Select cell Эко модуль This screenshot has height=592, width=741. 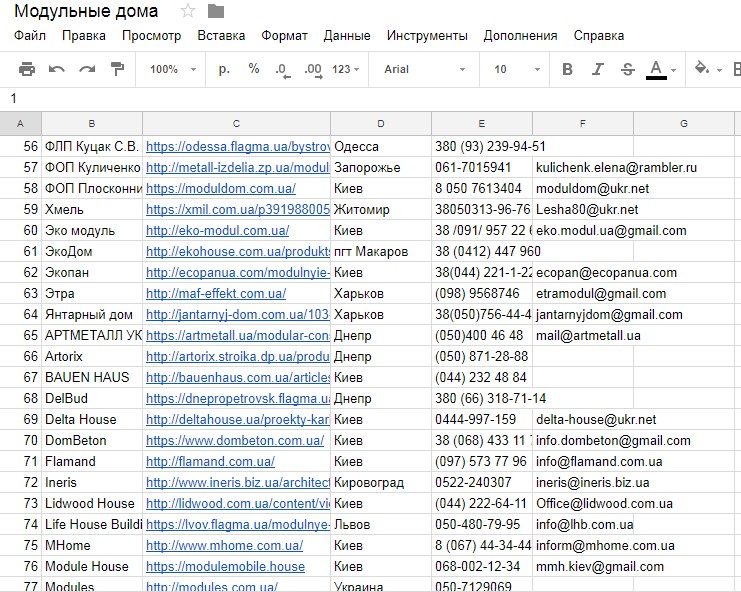[x=92, y=231]
